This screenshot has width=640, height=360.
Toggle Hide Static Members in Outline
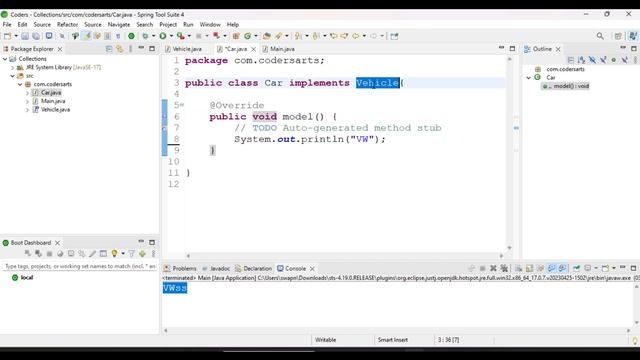[x=603, y=60]
